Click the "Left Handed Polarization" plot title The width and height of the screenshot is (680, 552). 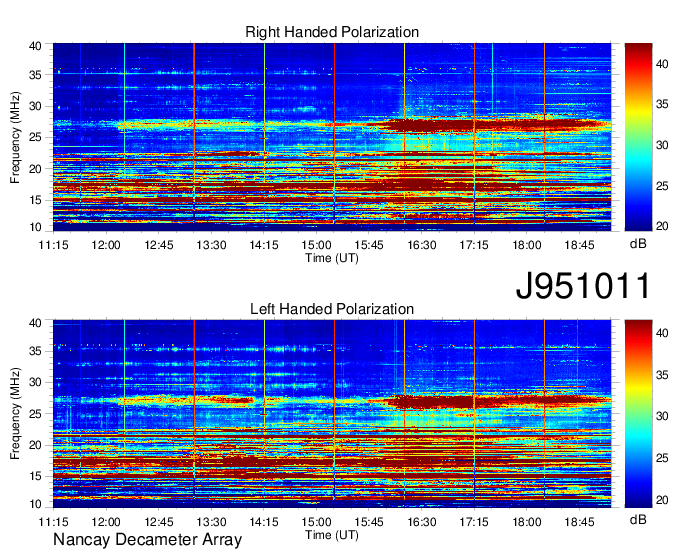pyautogui.click(x=332, y=309)
